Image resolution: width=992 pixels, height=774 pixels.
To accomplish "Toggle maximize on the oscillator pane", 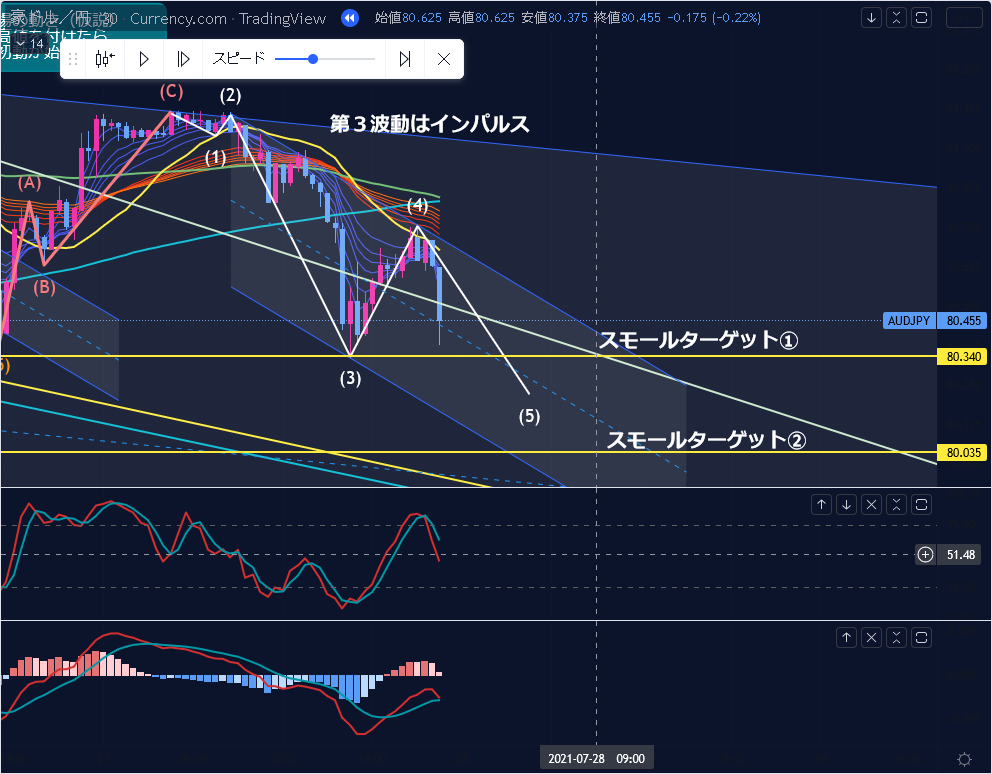I will point(921,505).
